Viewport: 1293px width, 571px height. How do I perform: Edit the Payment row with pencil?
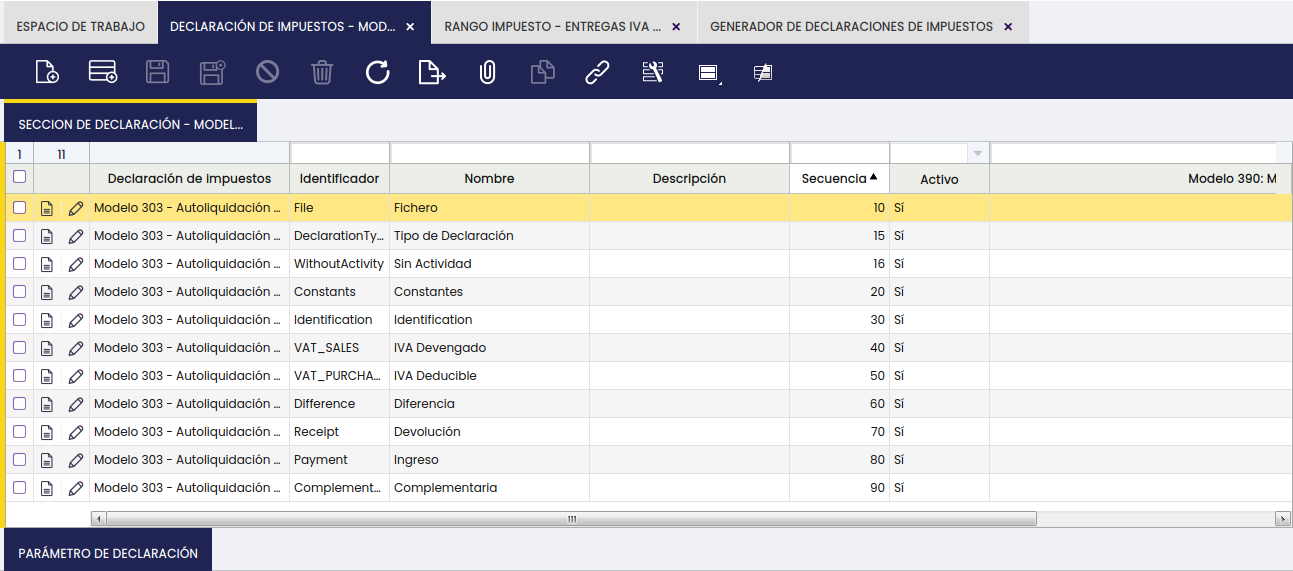[x=76, y=460]
